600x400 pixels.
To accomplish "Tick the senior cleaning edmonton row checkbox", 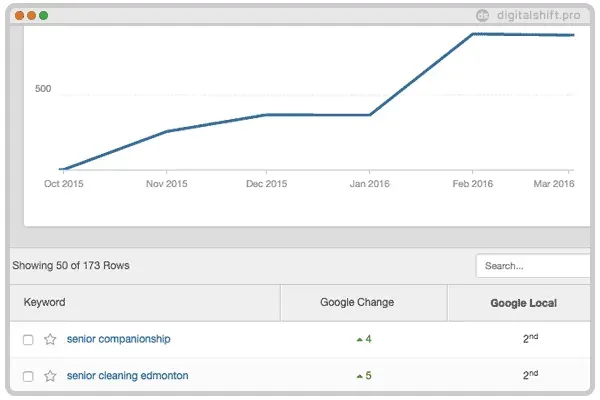I will (28, 377).
